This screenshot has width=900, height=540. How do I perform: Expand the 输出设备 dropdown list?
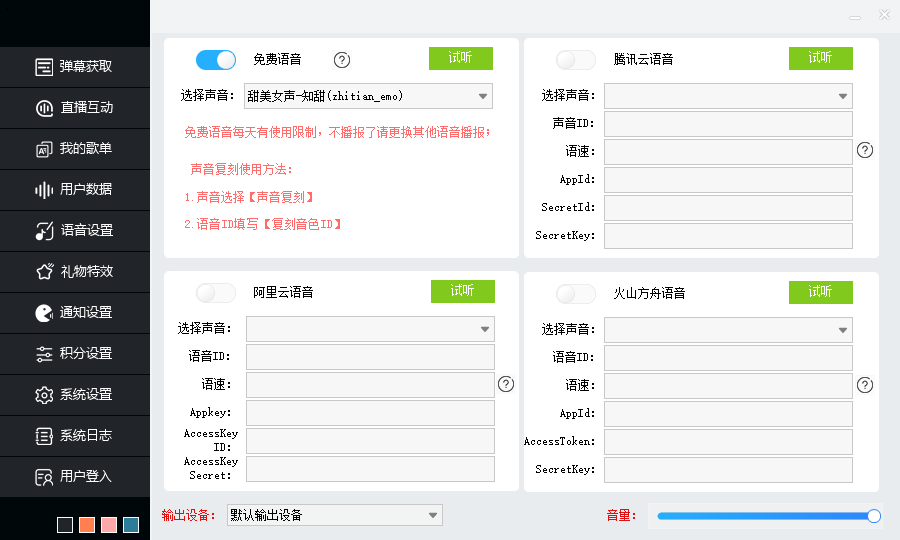pos(334,516)
